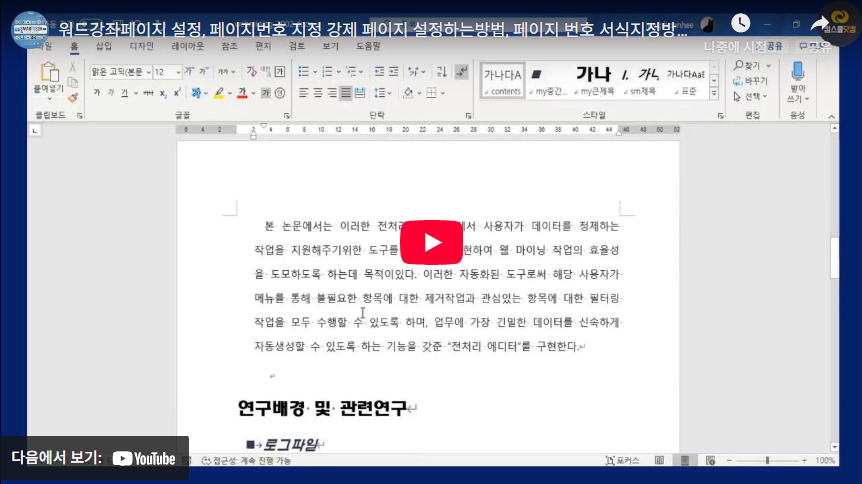Switch to the 참조 ribbon tab
Screen dimensions: 862x484
coord(229,46)
